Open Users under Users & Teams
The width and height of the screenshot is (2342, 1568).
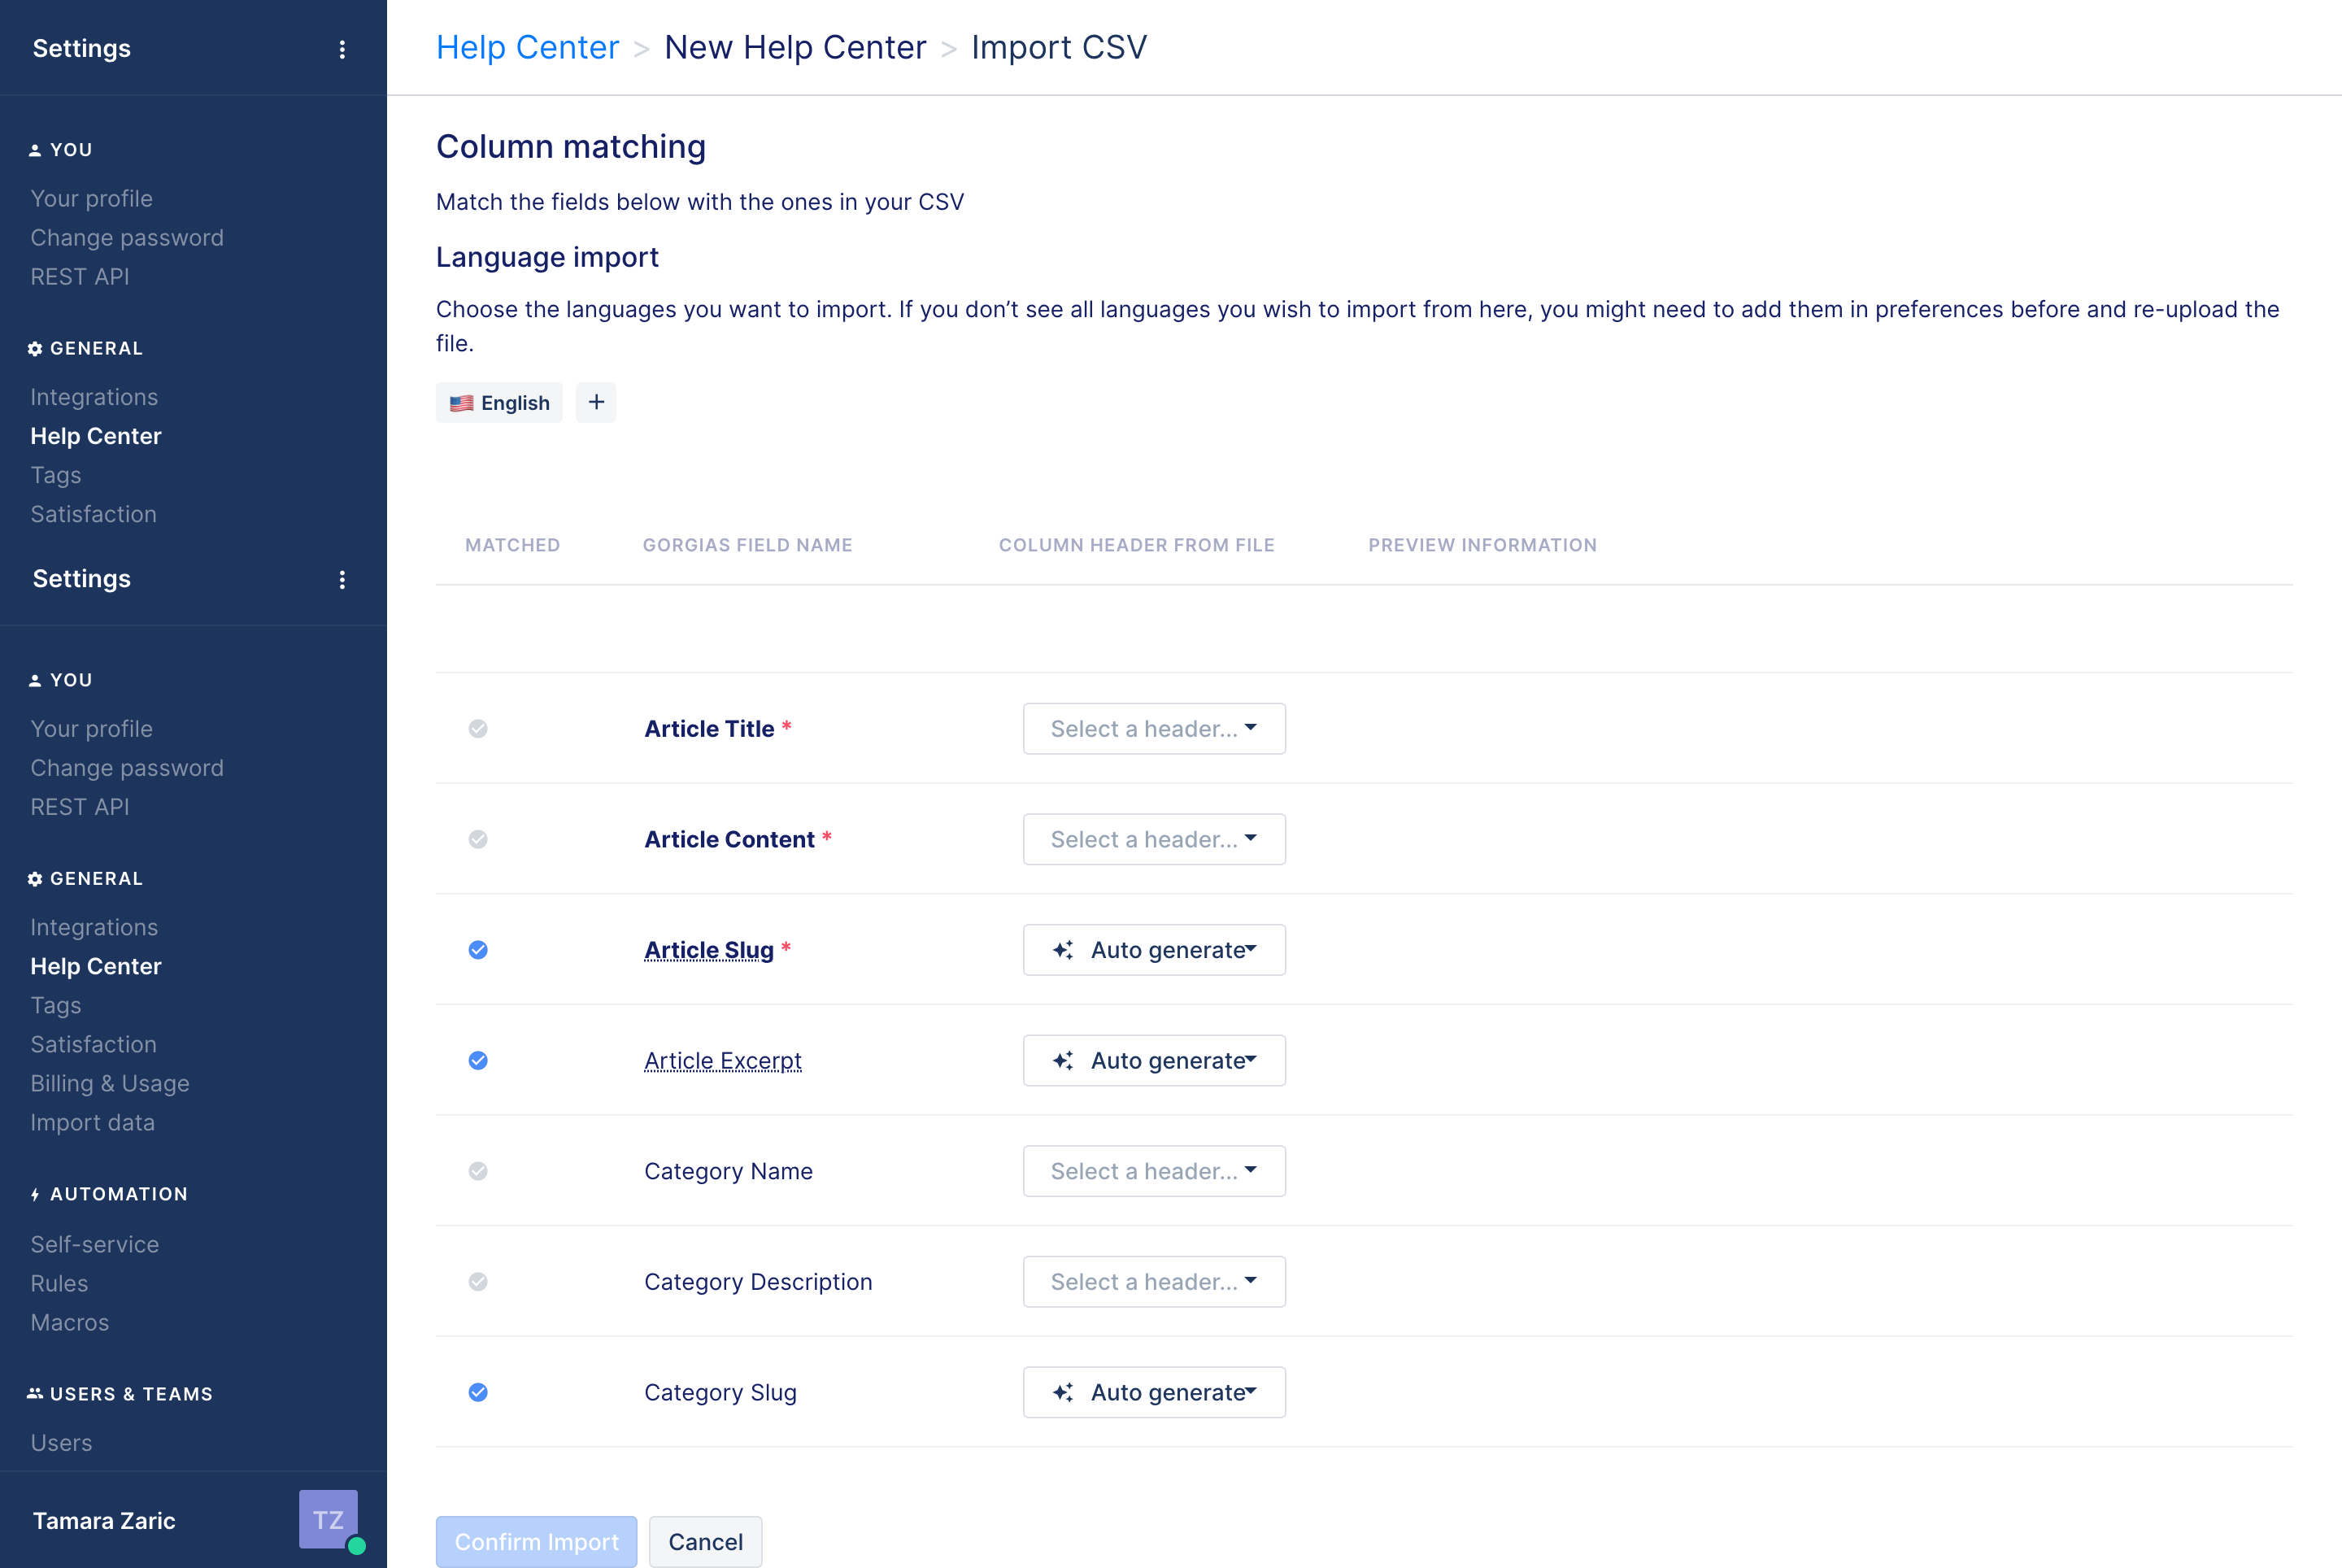pos(61,1442)
